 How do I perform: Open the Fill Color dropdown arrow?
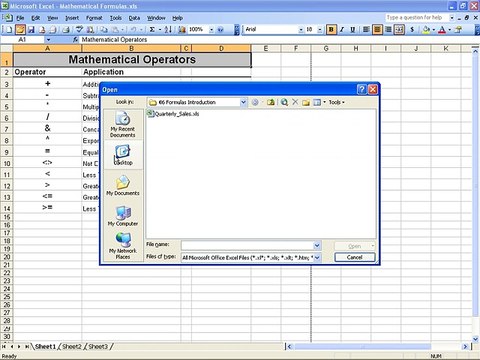coord(433,30)
